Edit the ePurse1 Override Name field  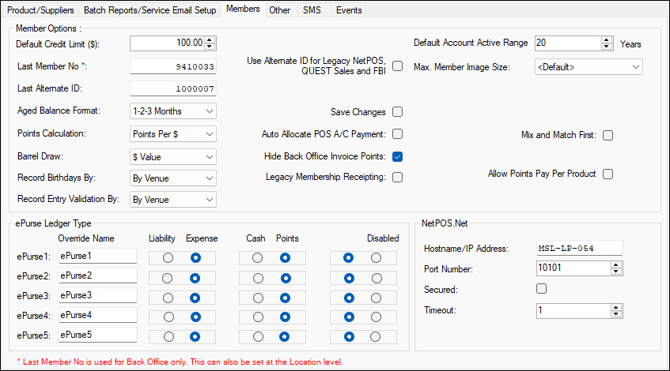tap(98, 256)
